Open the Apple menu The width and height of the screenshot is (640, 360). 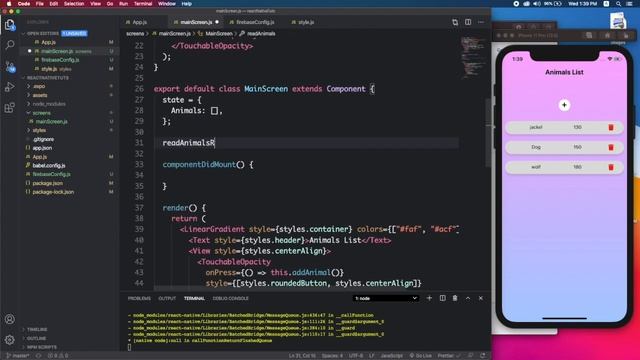click(9, 4)
